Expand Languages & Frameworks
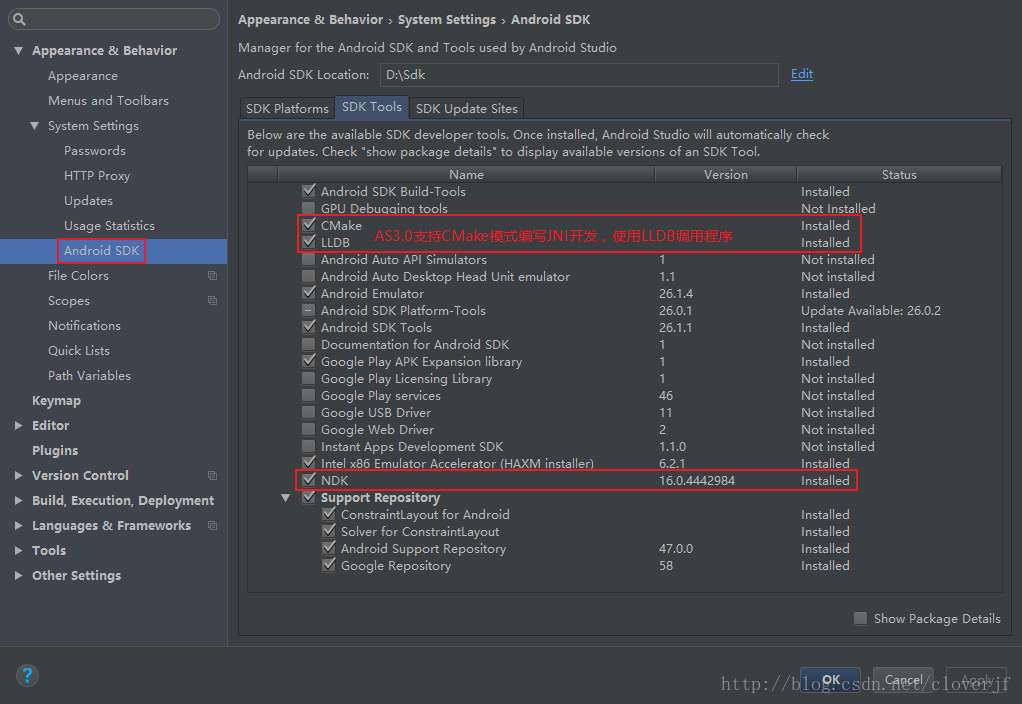 pos(18,525)
